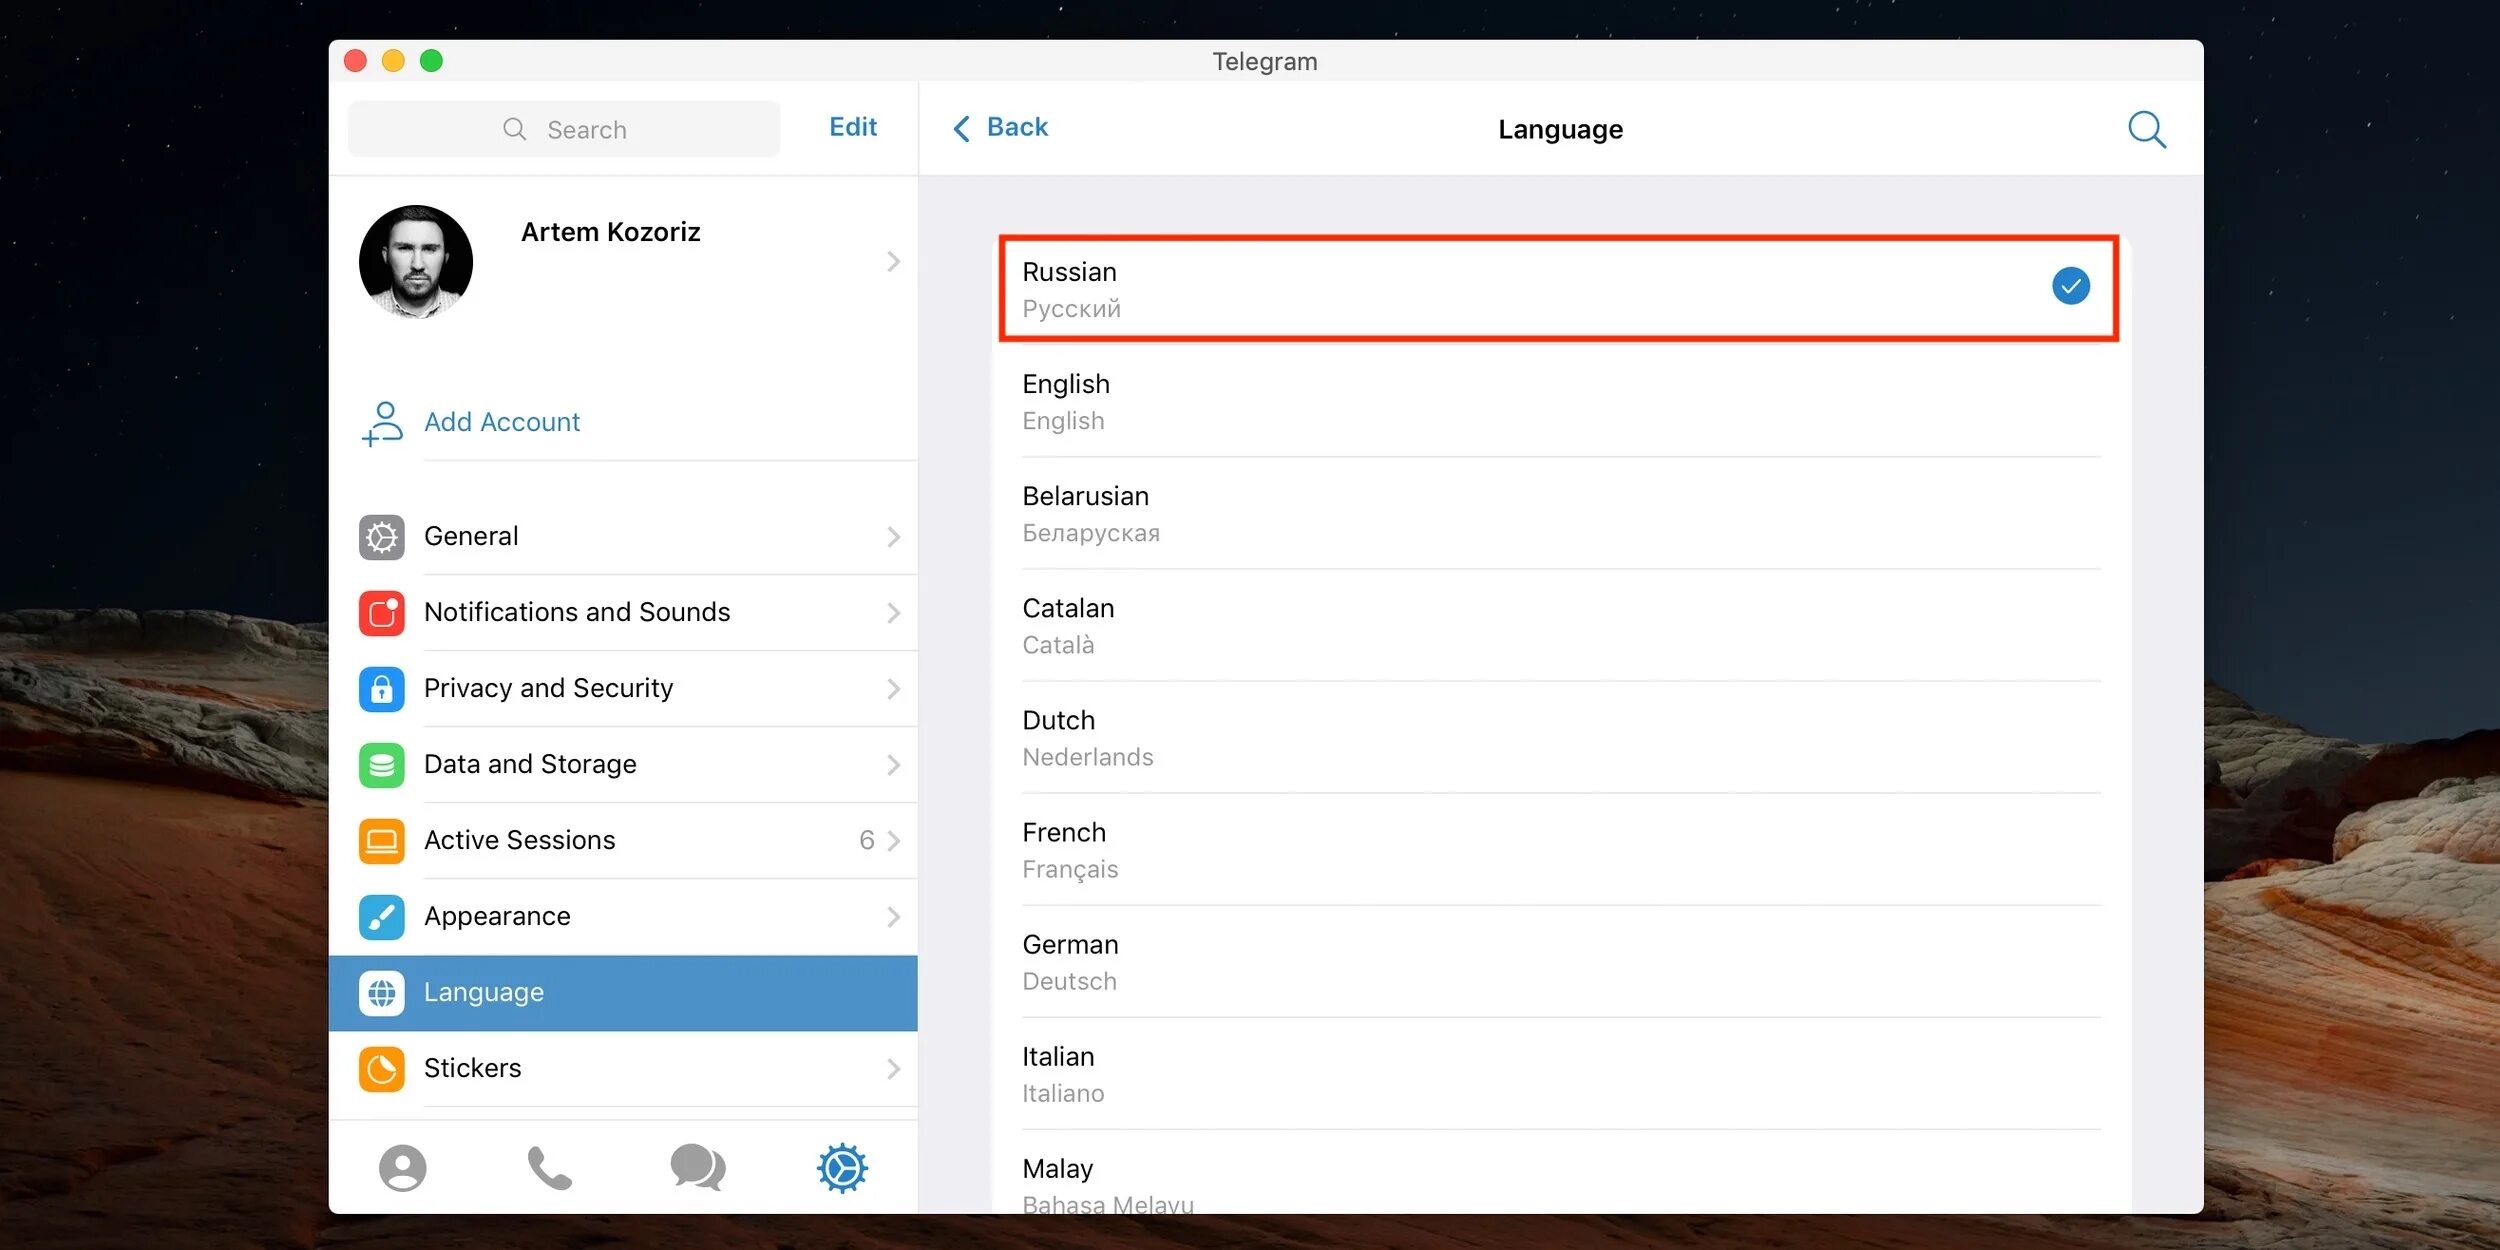Click the blue checkmark next to Russian
The height and width of the screenshot is (1250, 2500).
pyautogui.click(x=2070, y=286)
